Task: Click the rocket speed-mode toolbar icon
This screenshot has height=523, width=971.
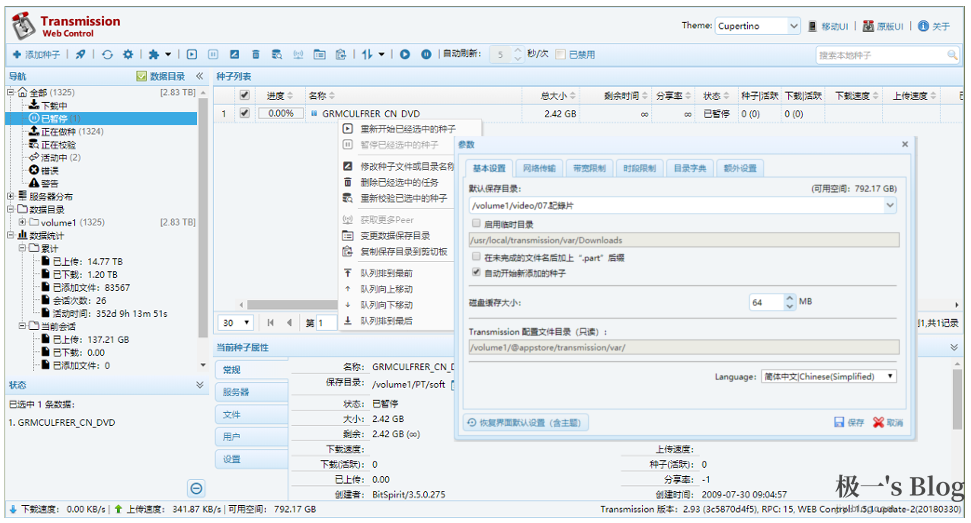Action: (x=81, y=54)
